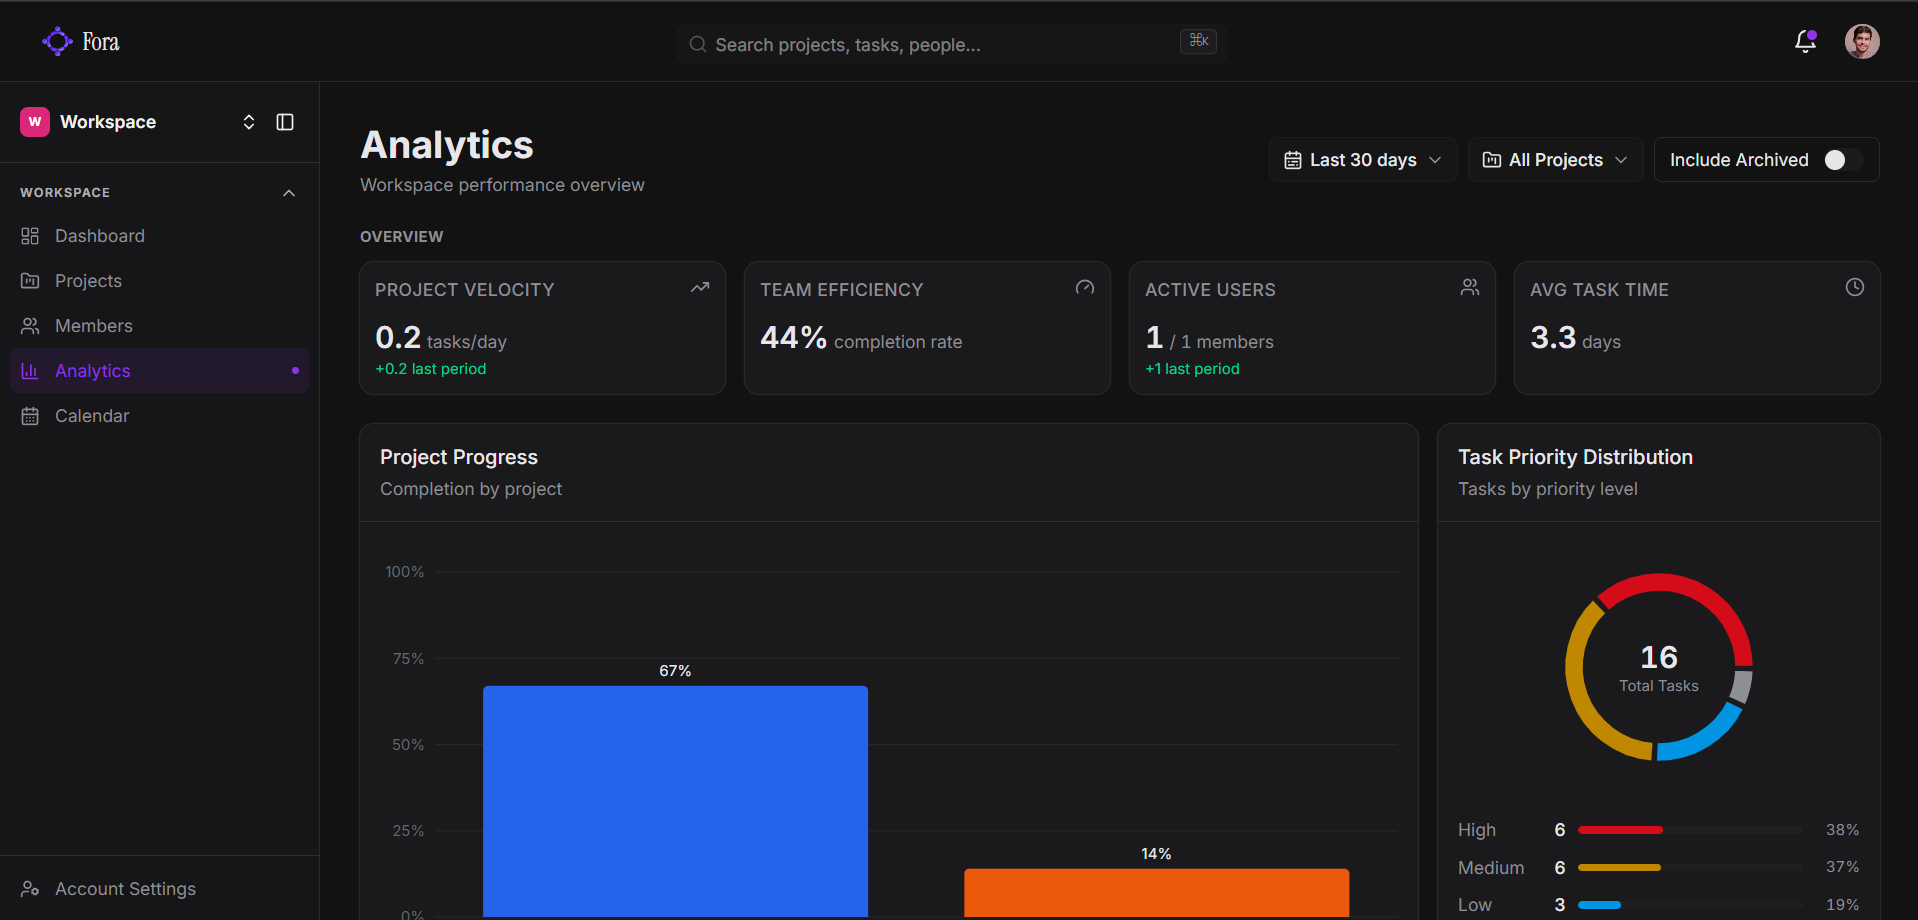This screenshot has width=1918, height=920.
Task: Click the Medium priority yellow progress bar
Action: [1619, 868]
